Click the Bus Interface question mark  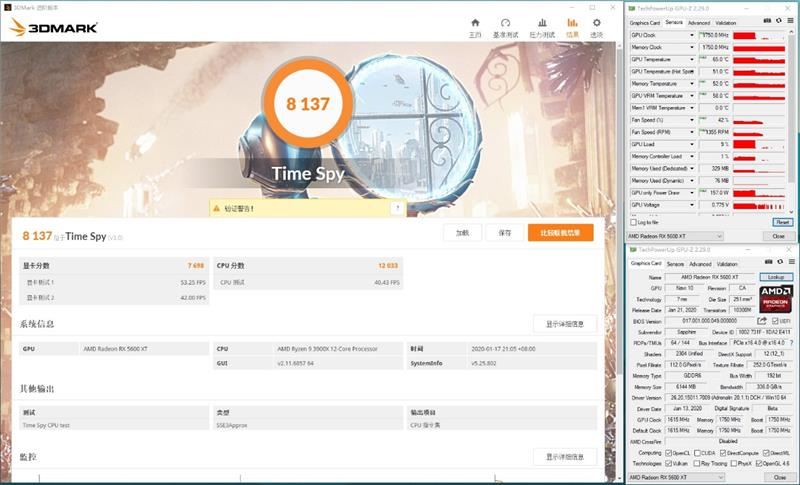pyautogui.click(x=791, y=343)
